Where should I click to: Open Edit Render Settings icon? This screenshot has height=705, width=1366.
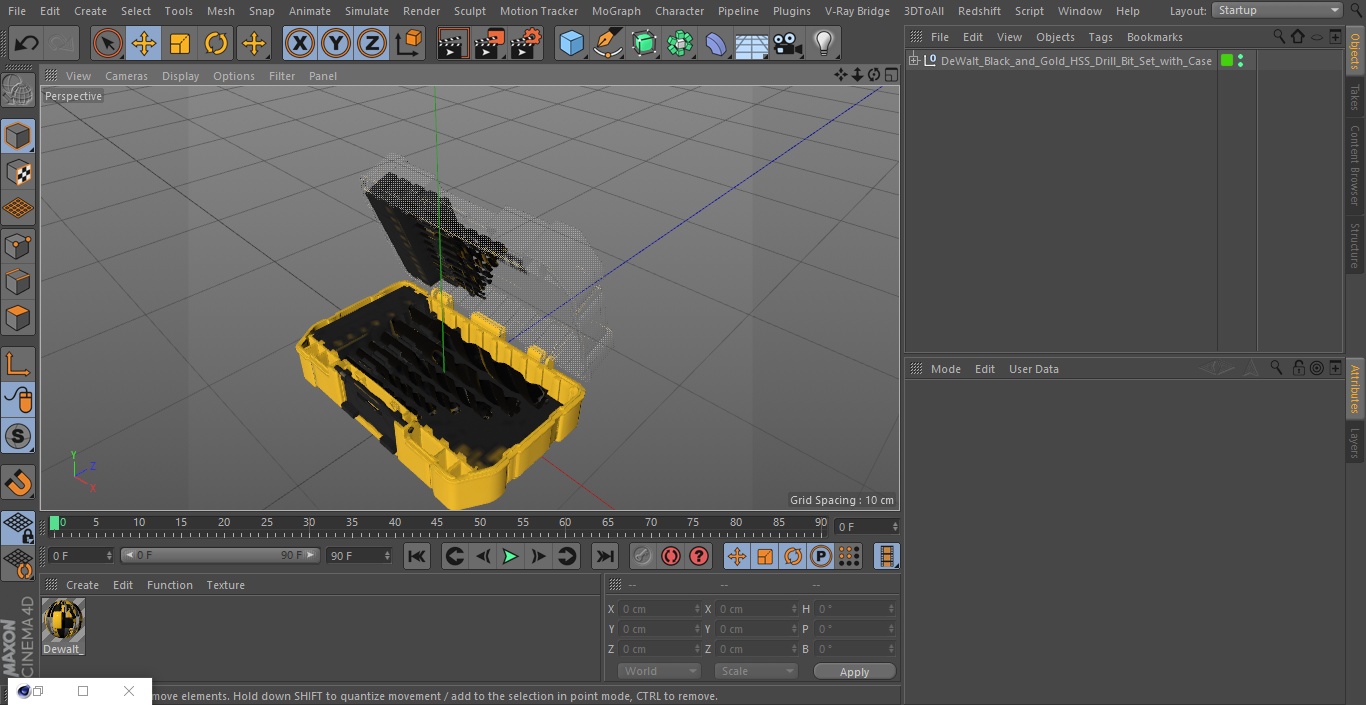coord(526,43)
